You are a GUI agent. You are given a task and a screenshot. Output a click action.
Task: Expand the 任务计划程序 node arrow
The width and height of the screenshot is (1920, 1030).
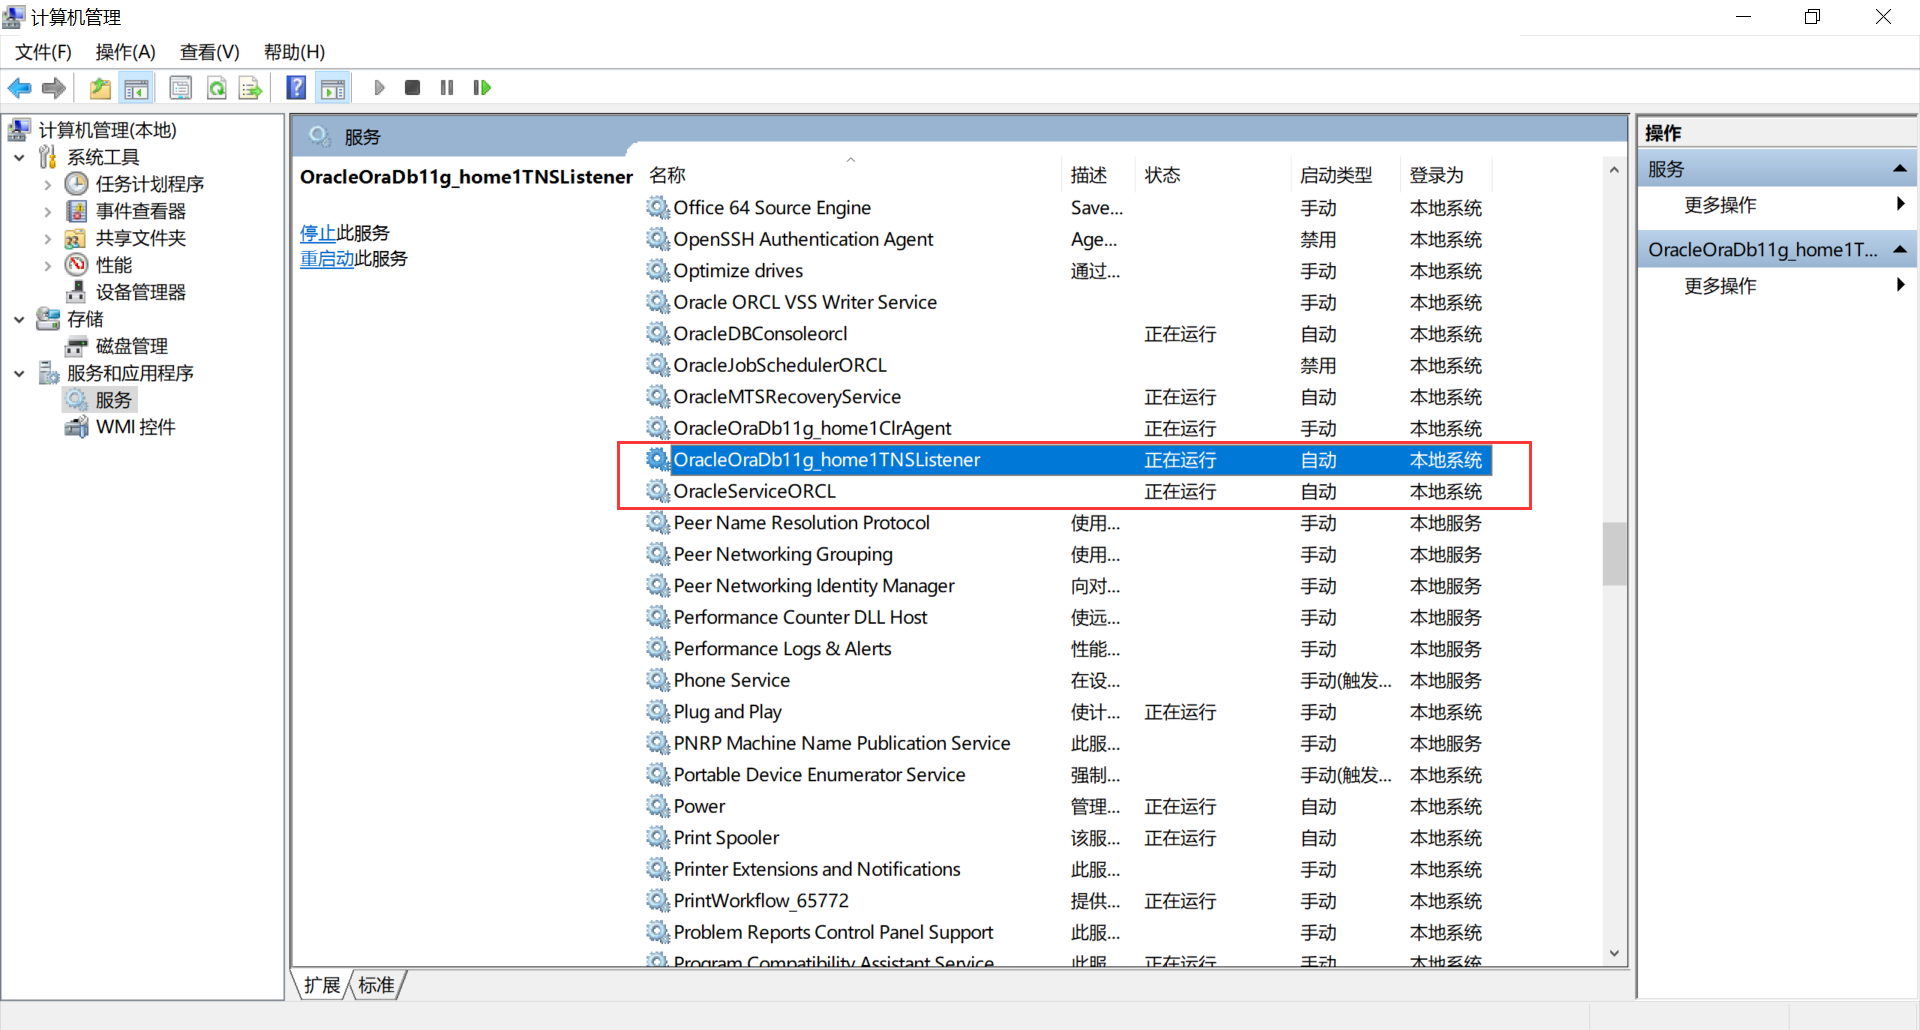tap(47, 184)
